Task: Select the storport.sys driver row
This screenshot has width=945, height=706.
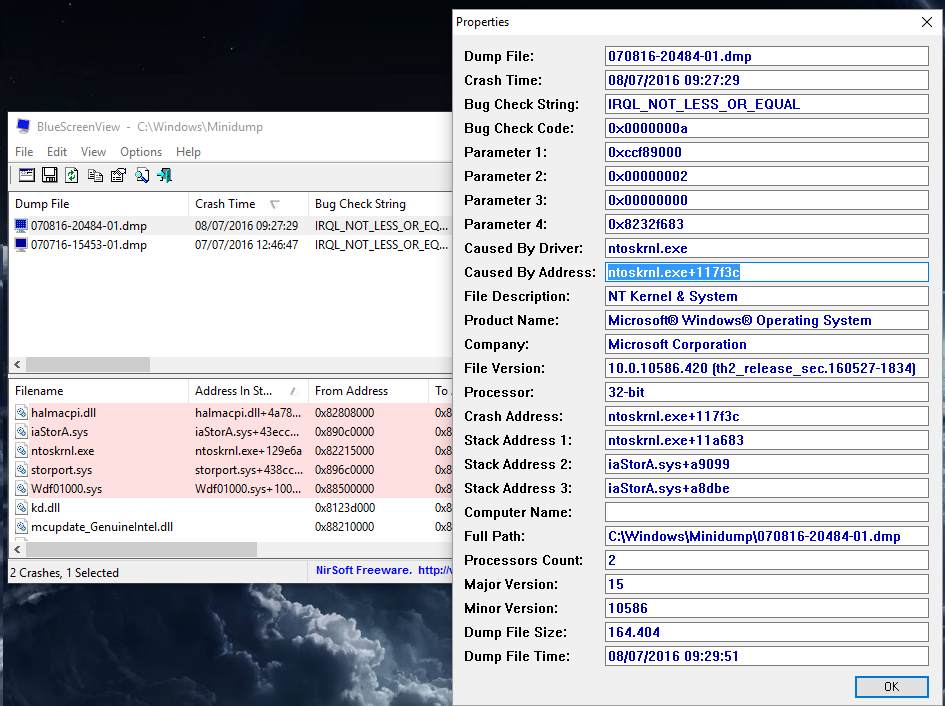Action: coord(230,470)
